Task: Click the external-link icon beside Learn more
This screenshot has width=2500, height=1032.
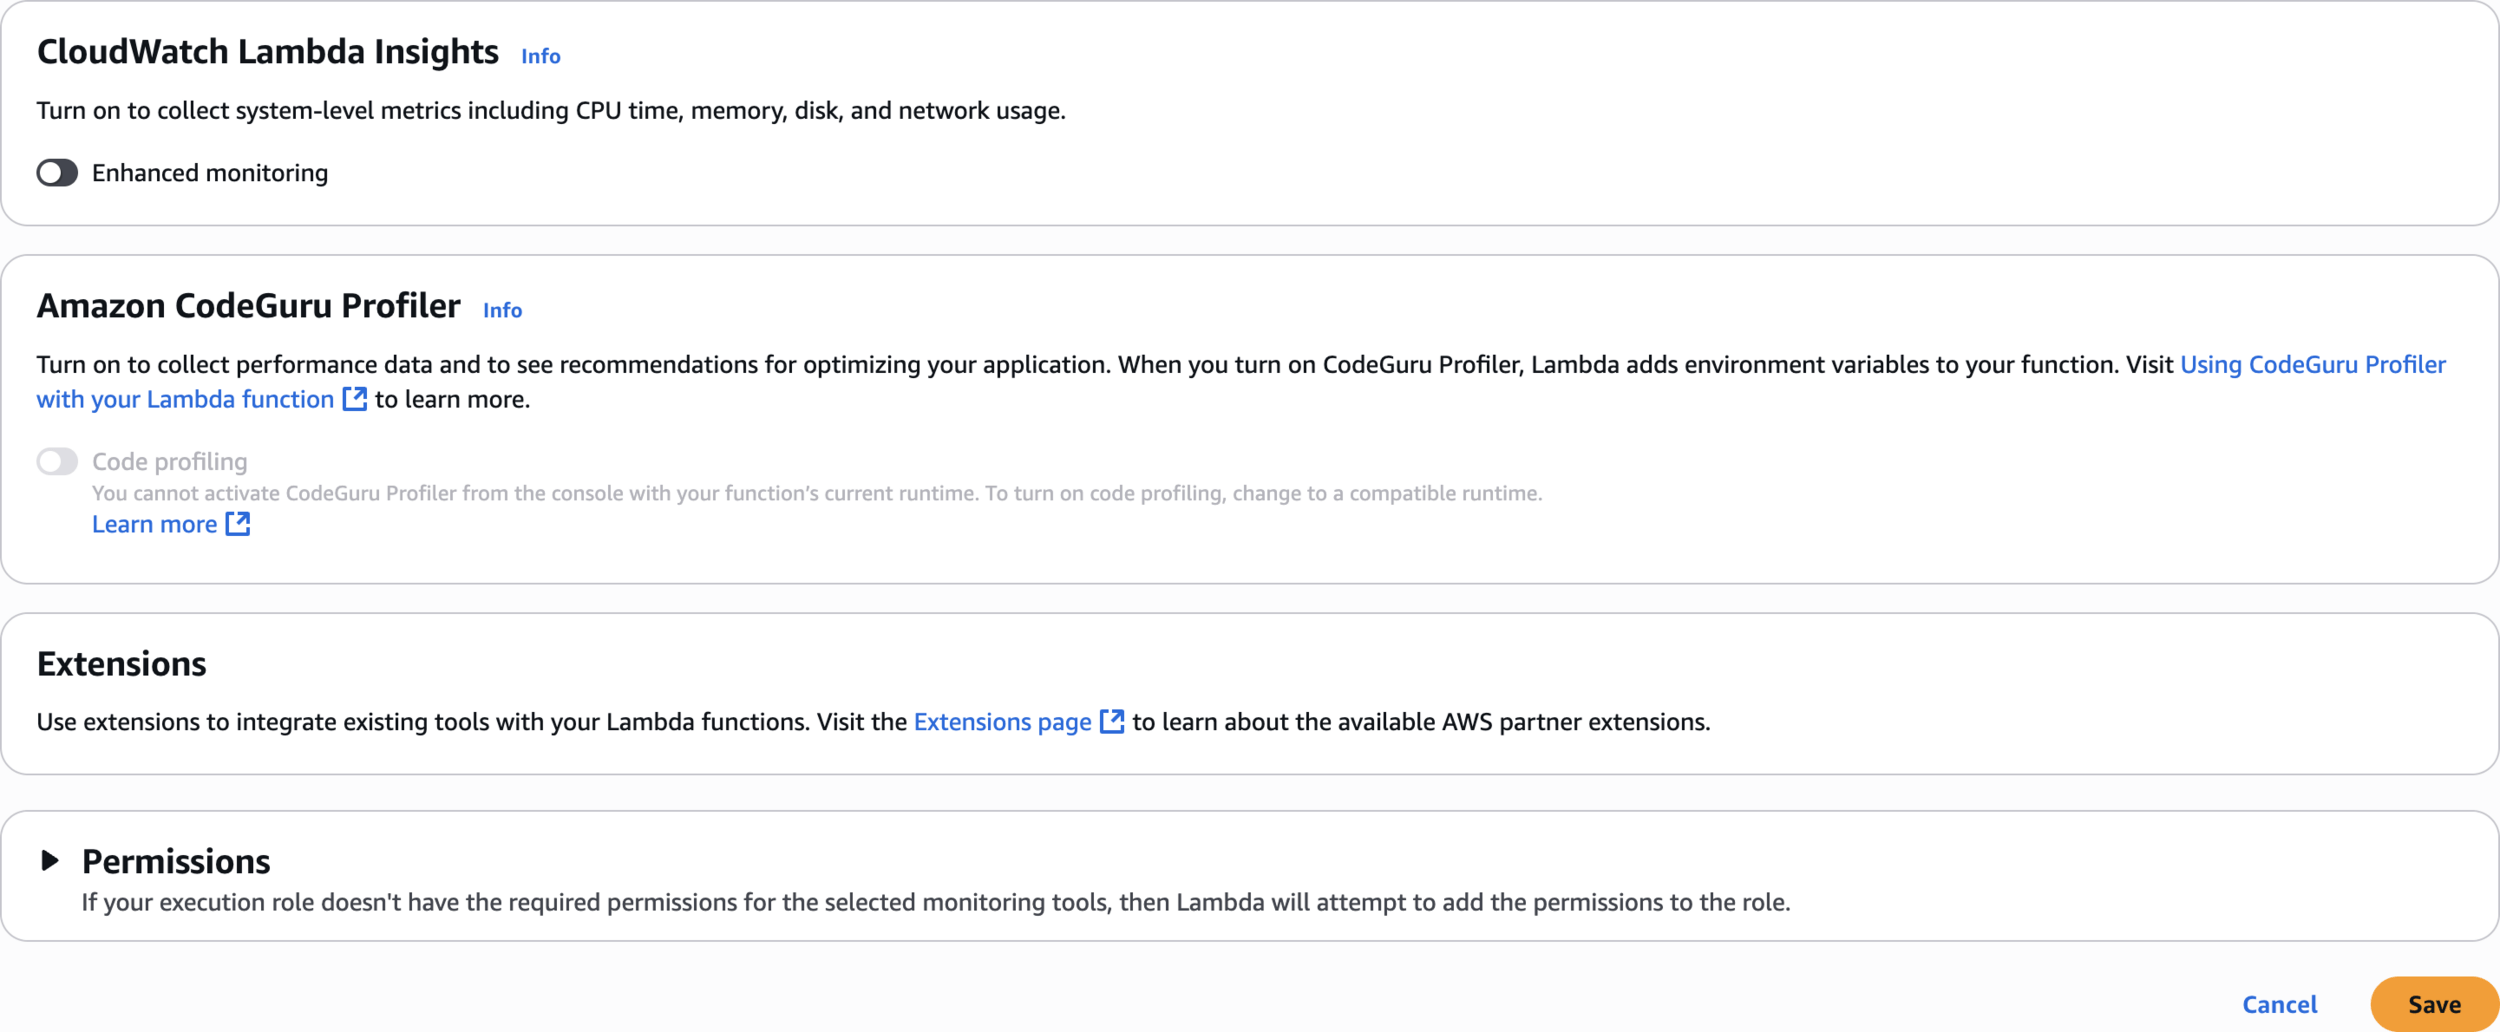Action: [x=238, y=524]
